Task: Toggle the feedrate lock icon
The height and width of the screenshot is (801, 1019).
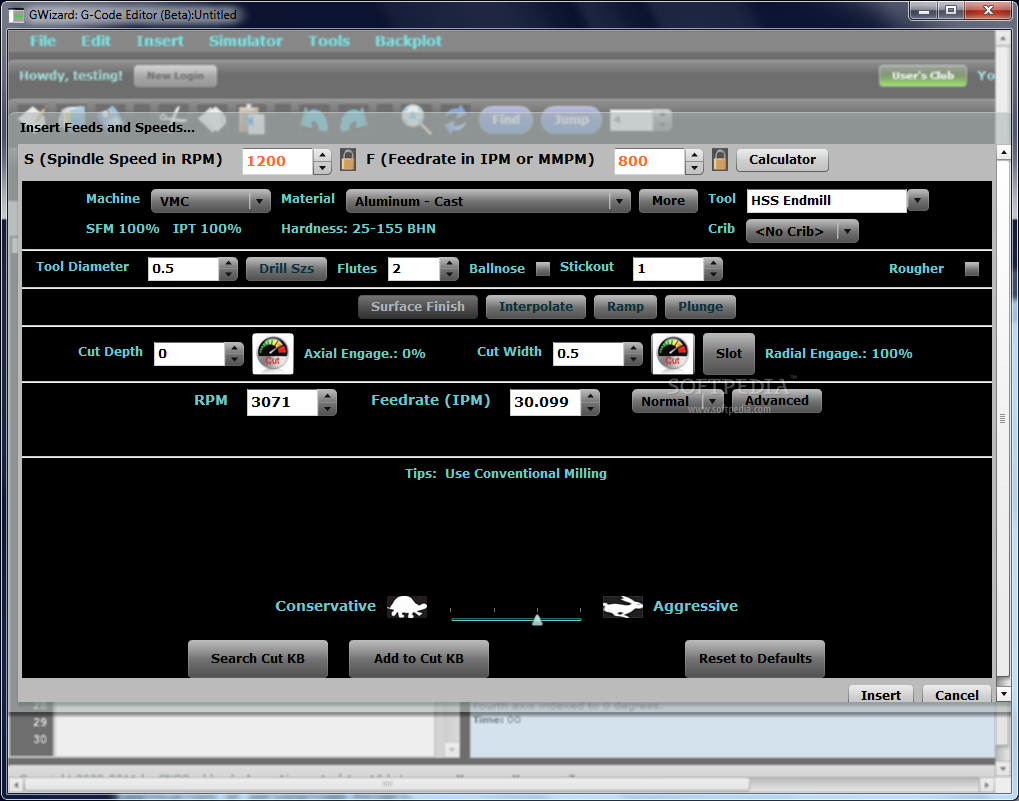Action: [719, 160]
